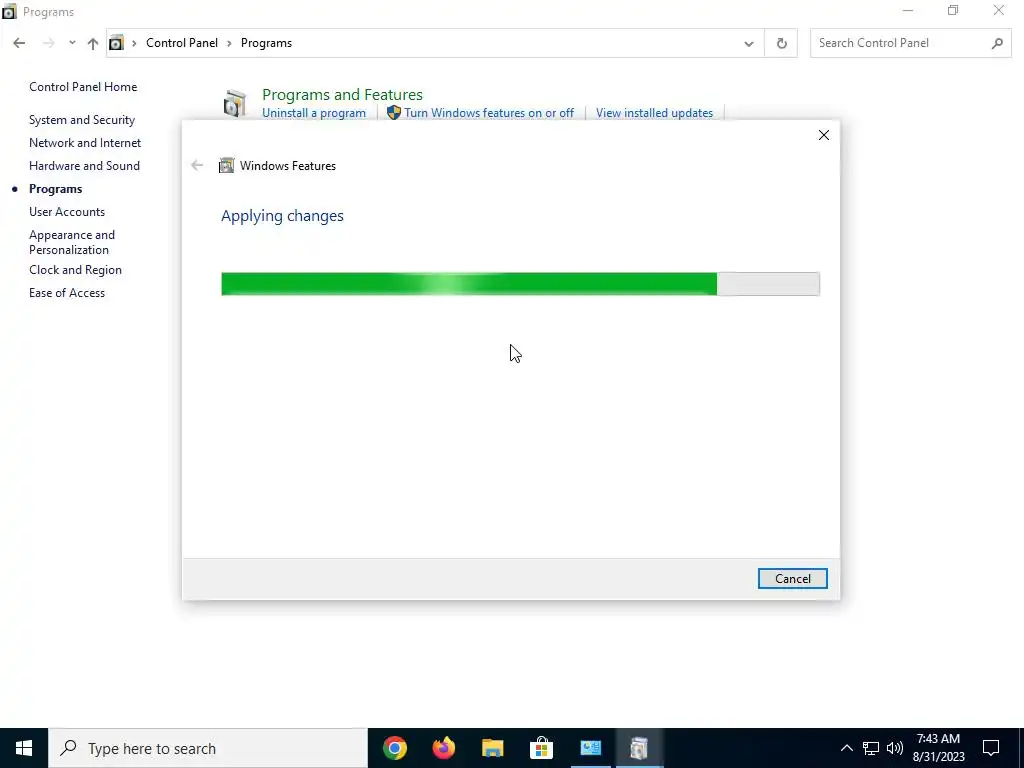This screenshot has height=768, width=1024.
Task: Open Turn Windows features on or off
Action: 488,113
